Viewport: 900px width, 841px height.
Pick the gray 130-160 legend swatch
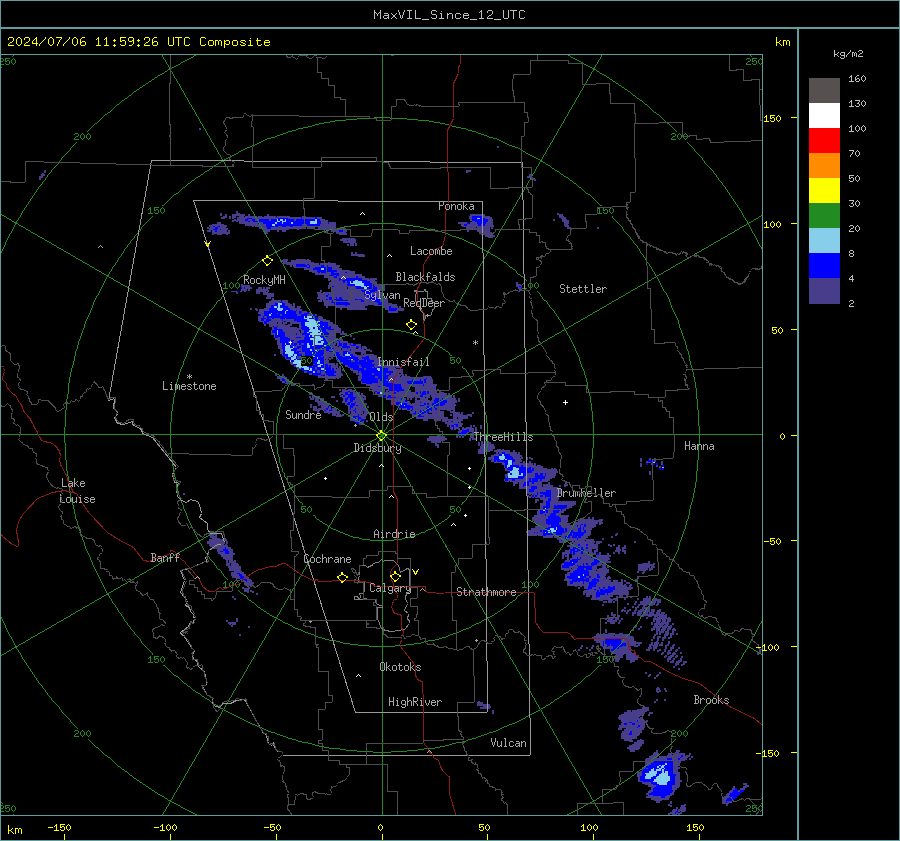tap(824, 91)
